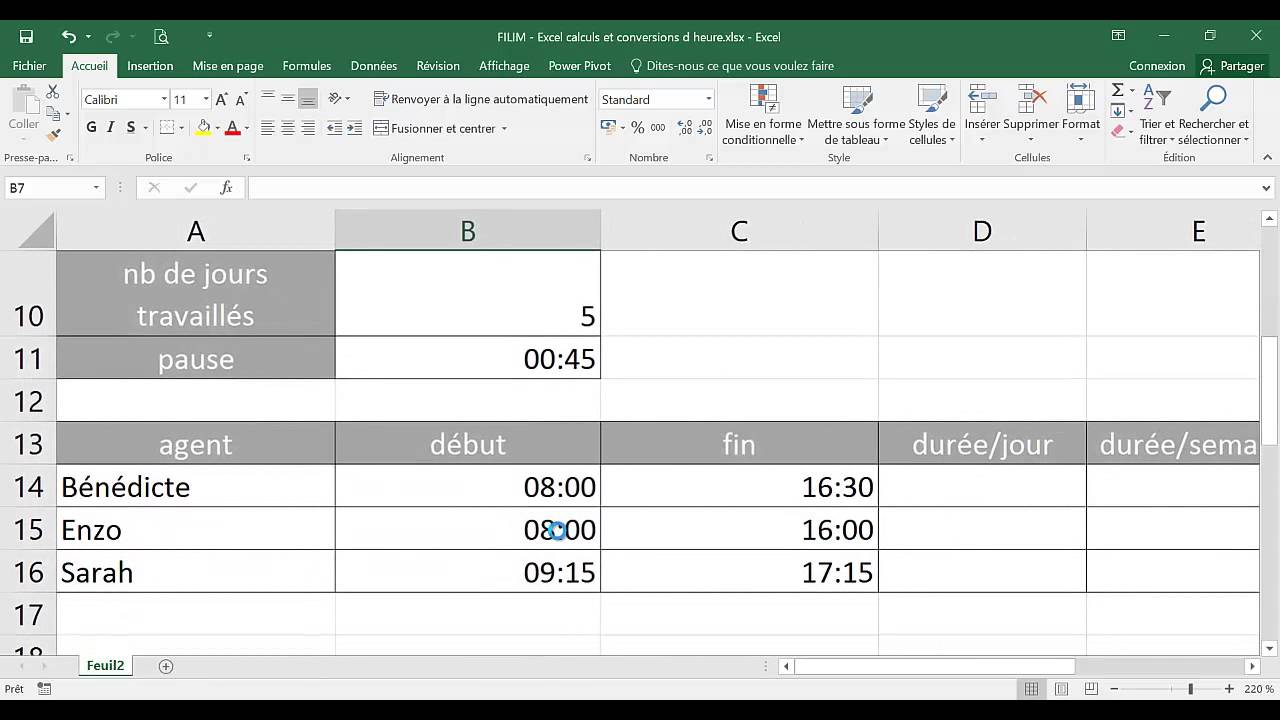Align text to the middle vertically

288,98
